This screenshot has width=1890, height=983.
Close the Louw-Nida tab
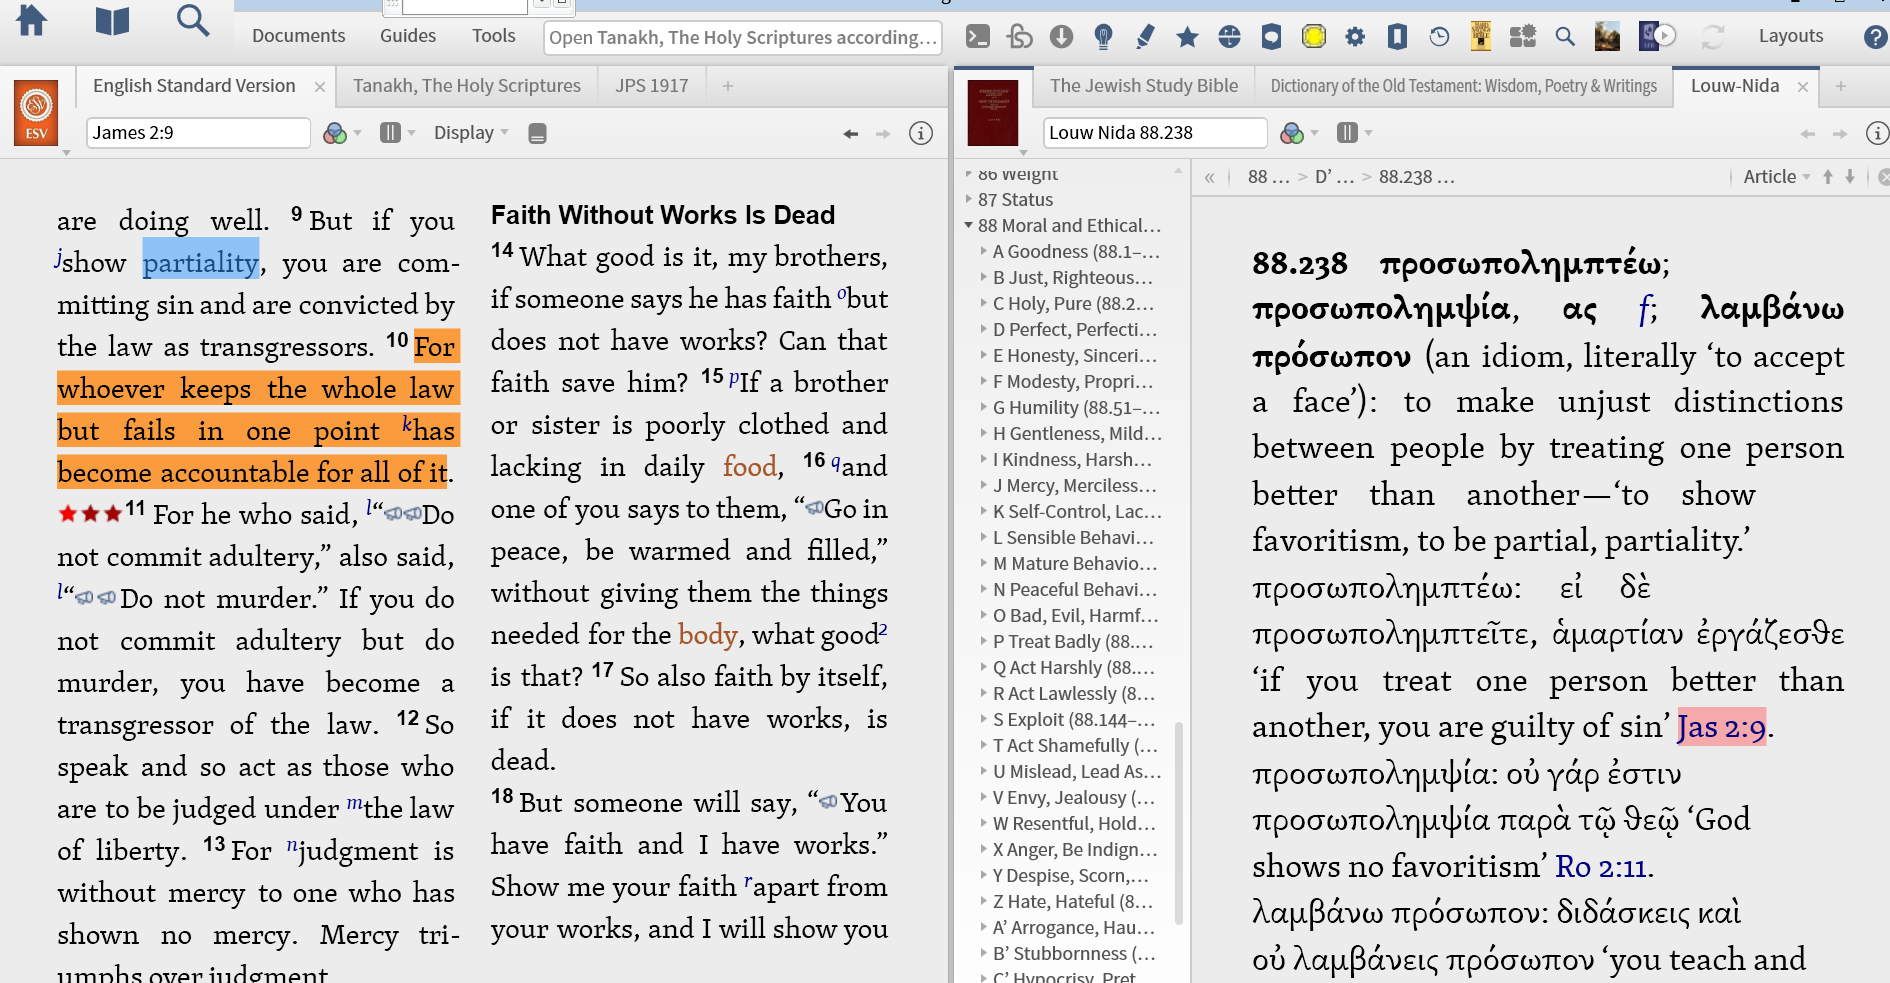[1803, 87]
